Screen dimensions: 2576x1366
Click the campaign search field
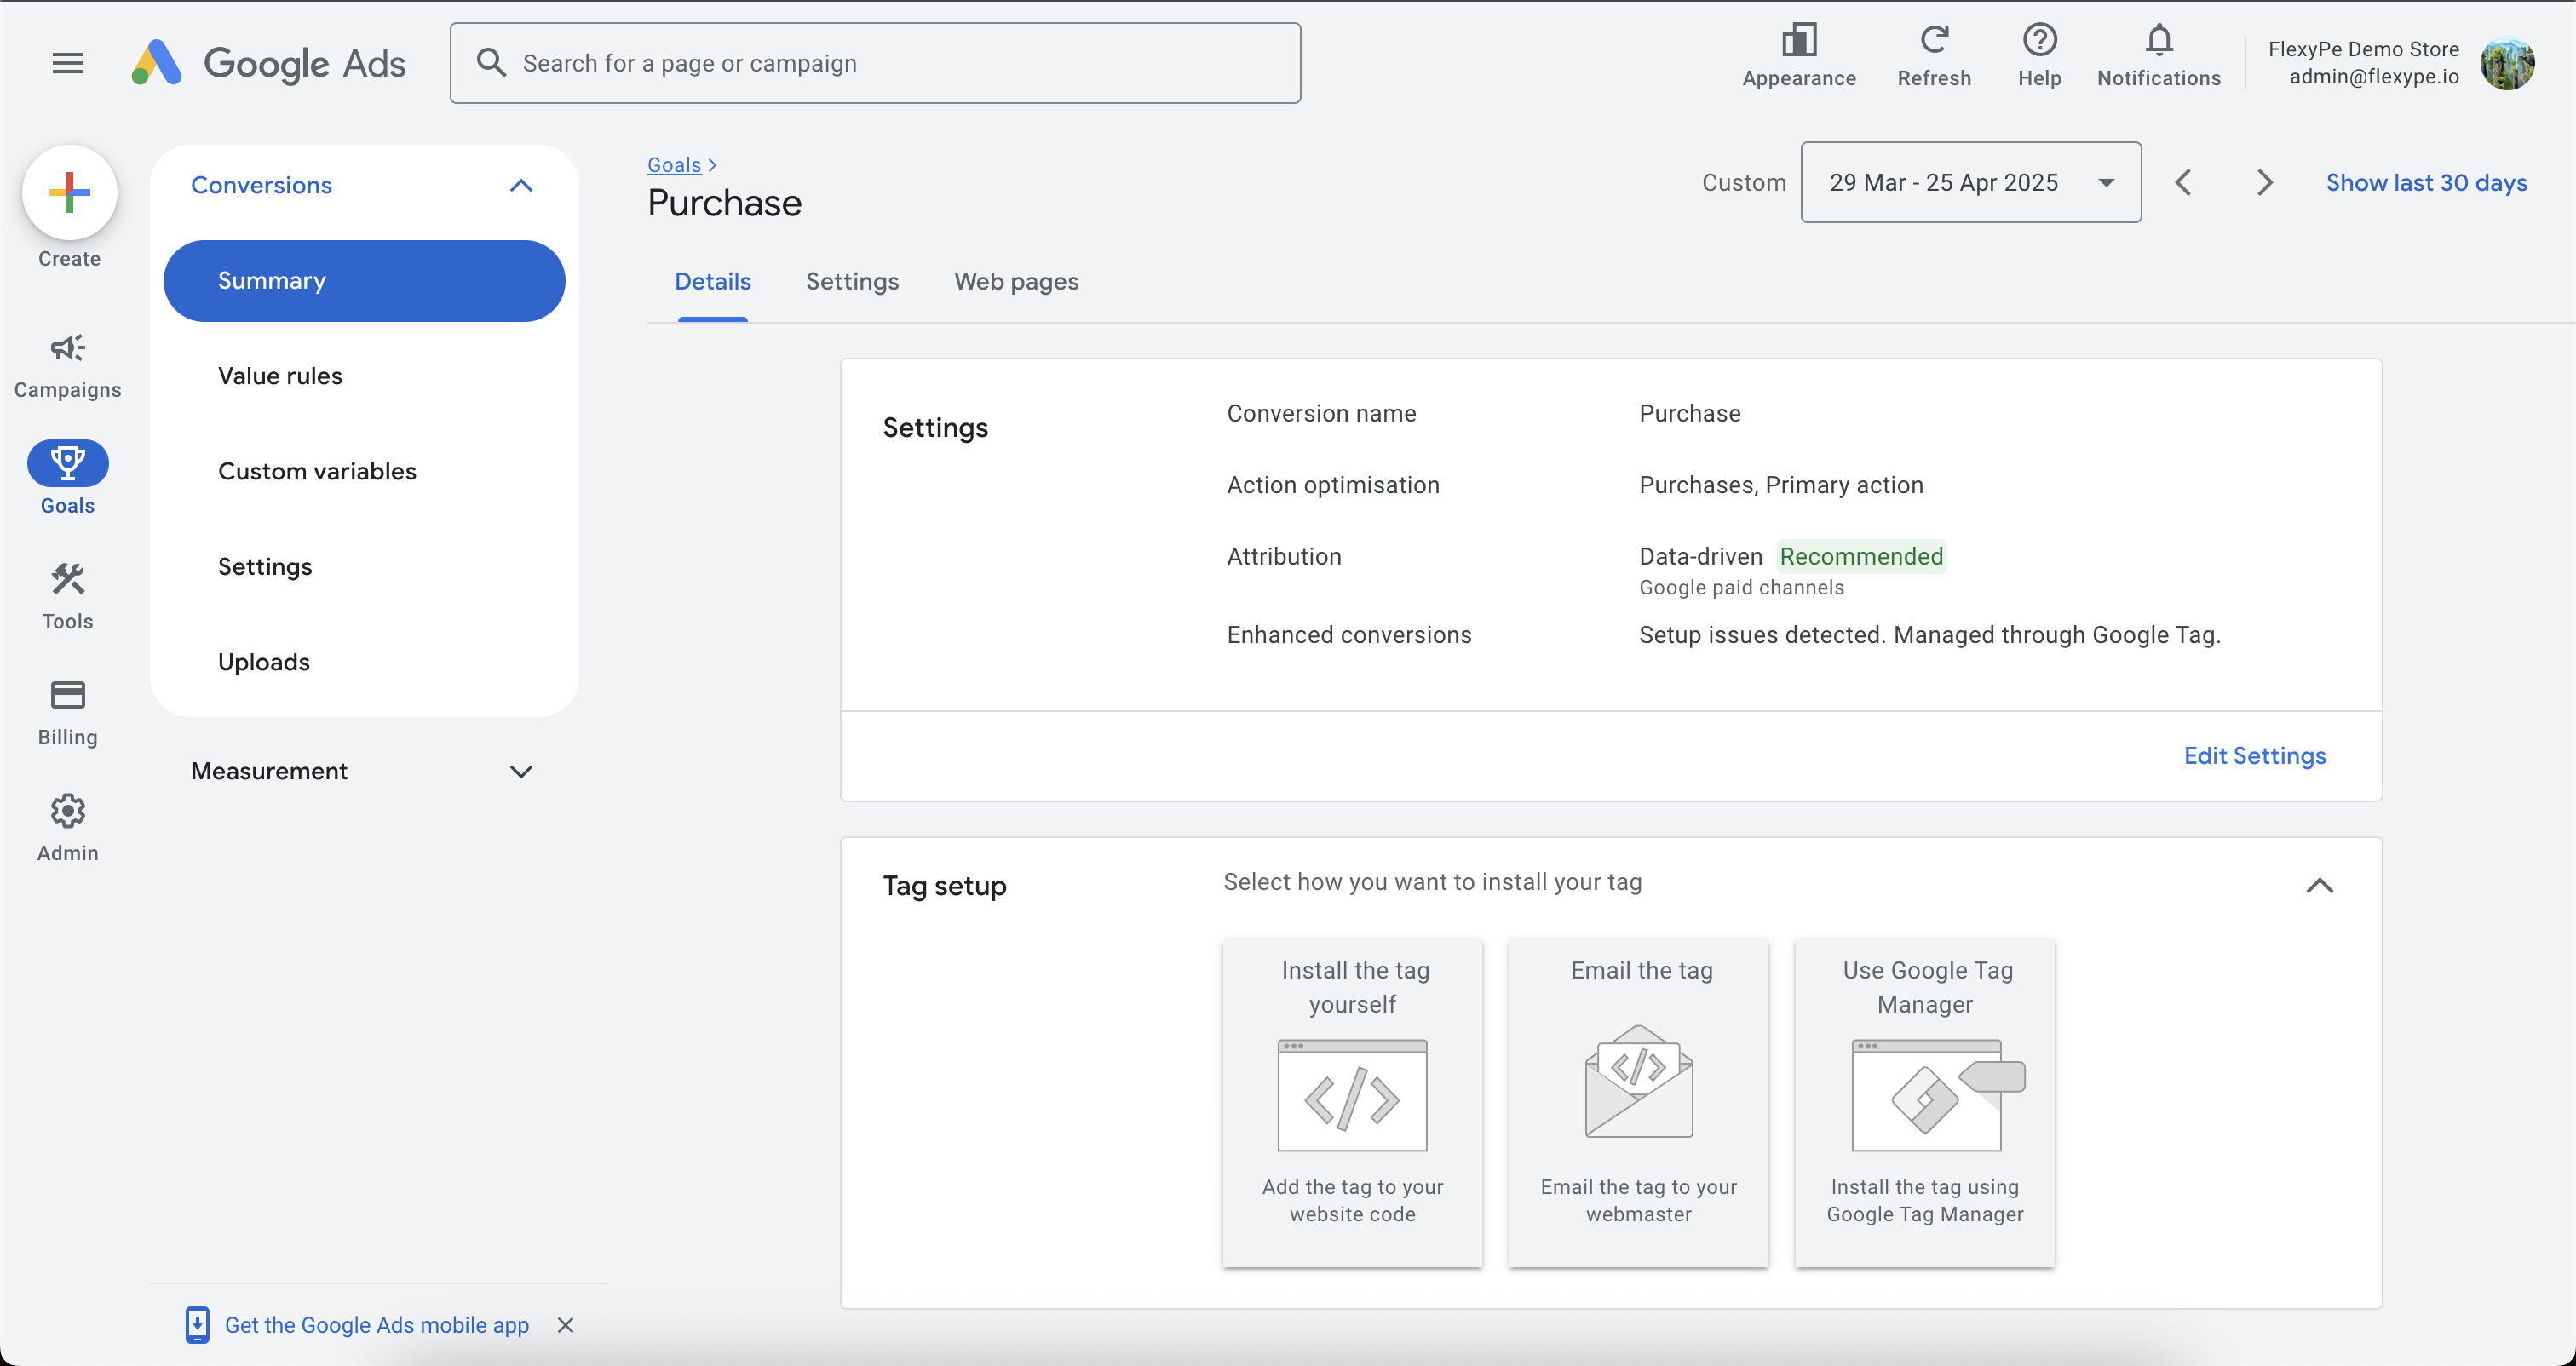tap(875, 63)
